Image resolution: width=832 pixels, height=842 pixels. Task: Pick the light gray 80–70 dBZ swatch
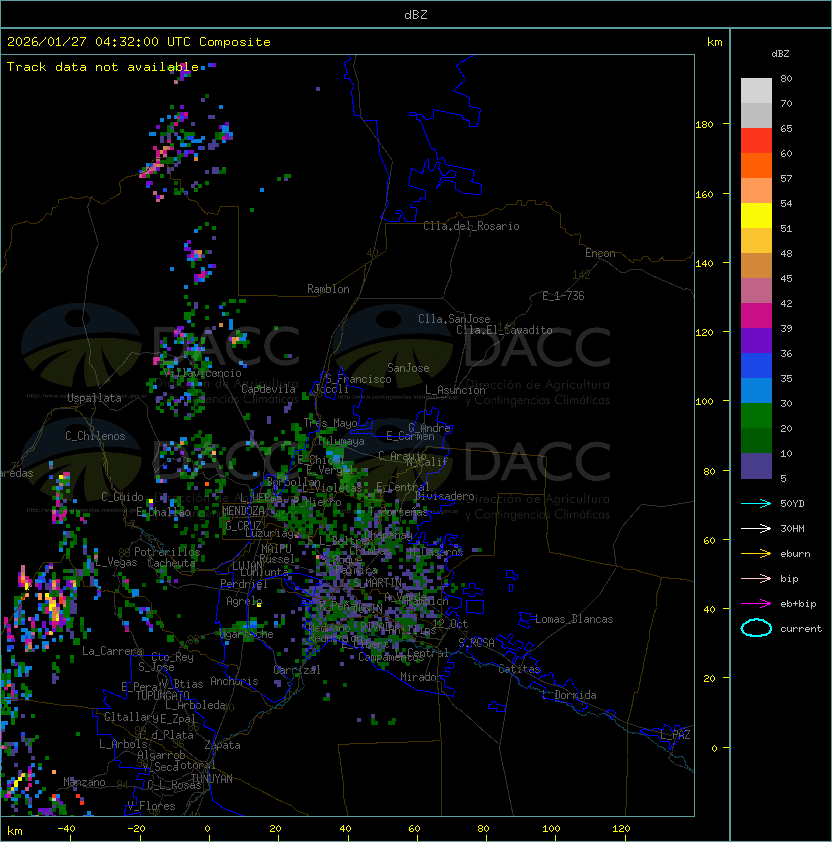(x=756, y=90)
